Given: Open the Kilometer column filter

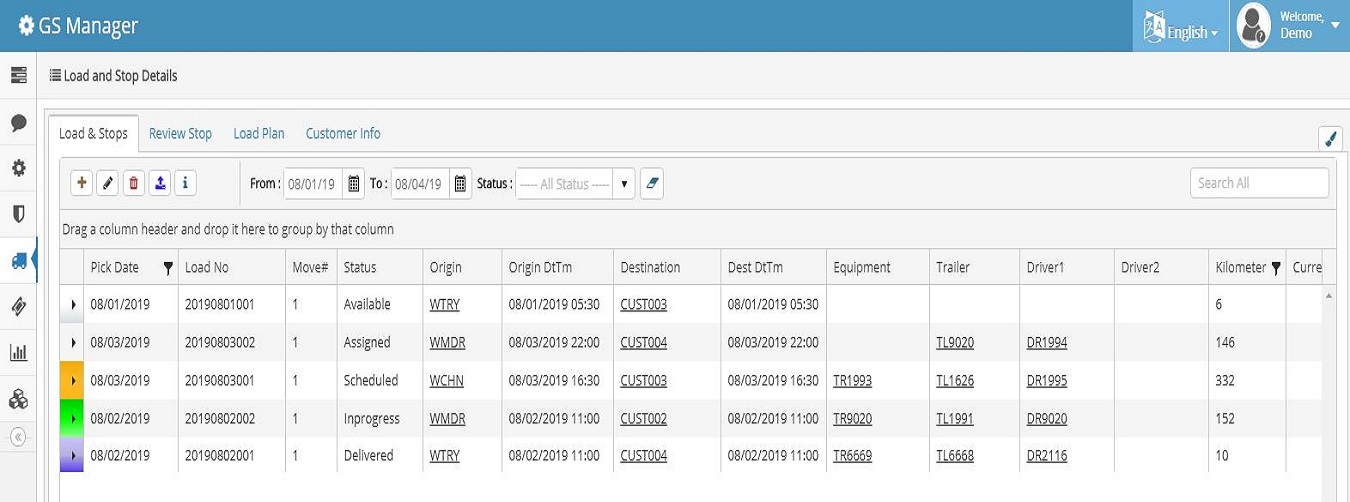Looking at the screenshot, I should coord(1276,268).
